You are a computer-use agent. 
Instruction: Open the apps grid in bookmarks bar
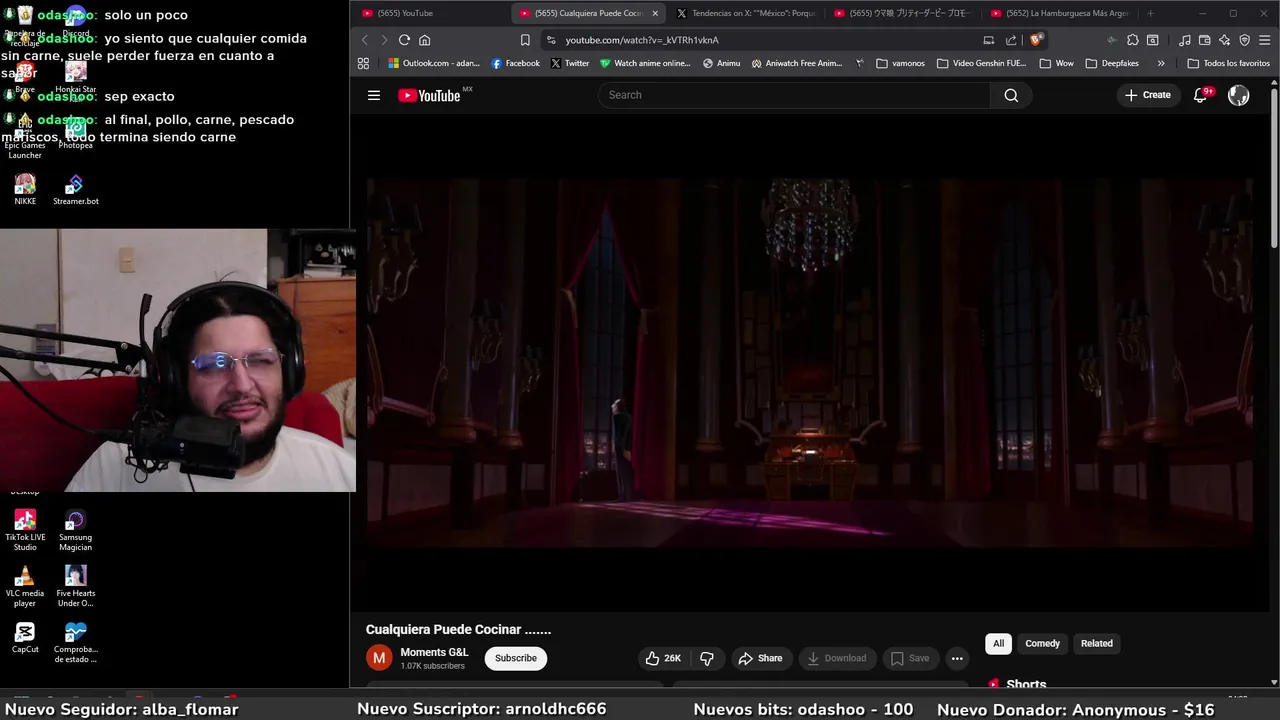(x=363, y=63)
